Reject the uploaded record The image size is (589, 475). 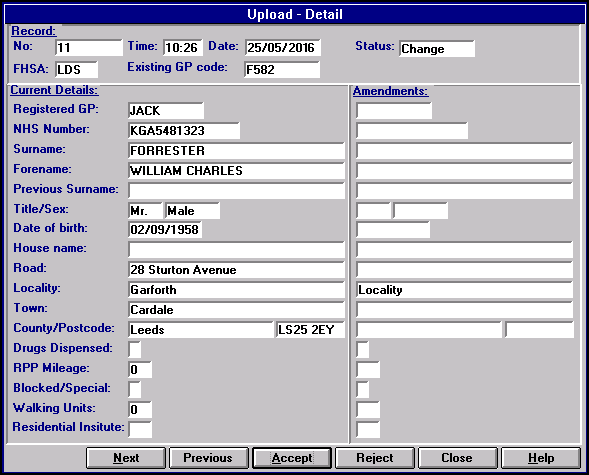[x=375, y=458]
